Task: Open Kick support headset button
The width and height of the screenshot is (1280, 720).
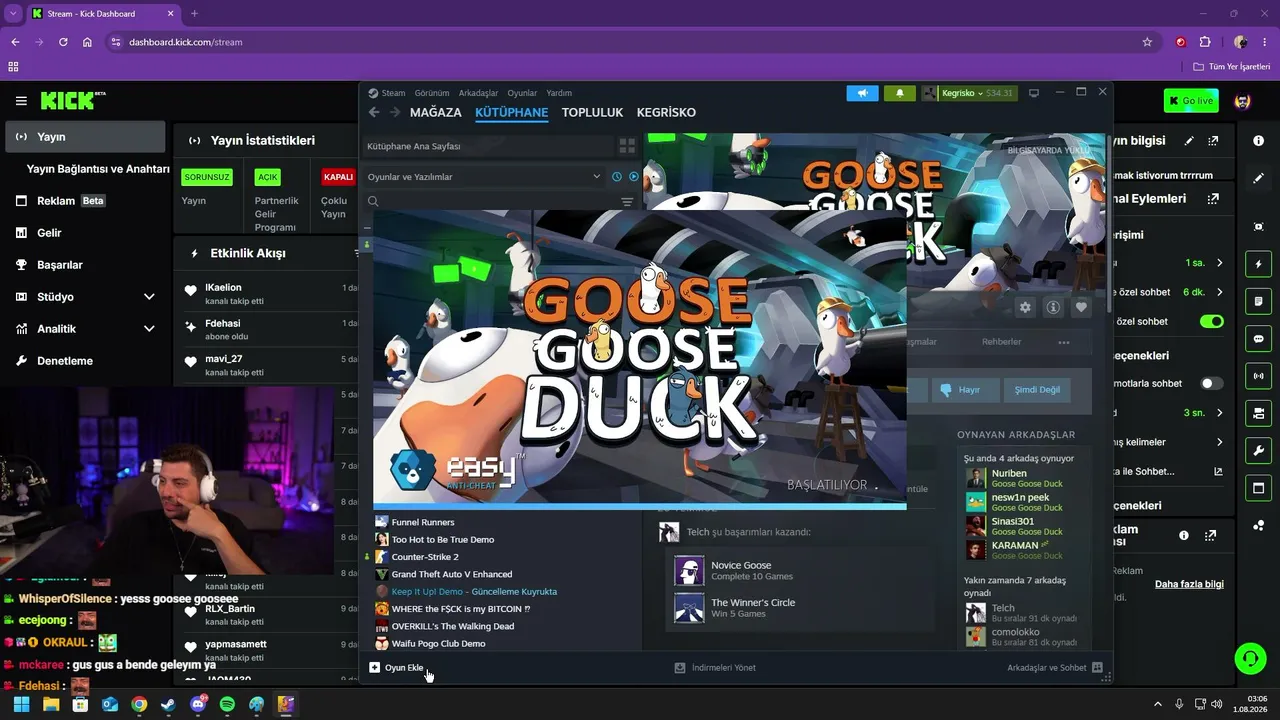Action: (x=1250, y=658)
